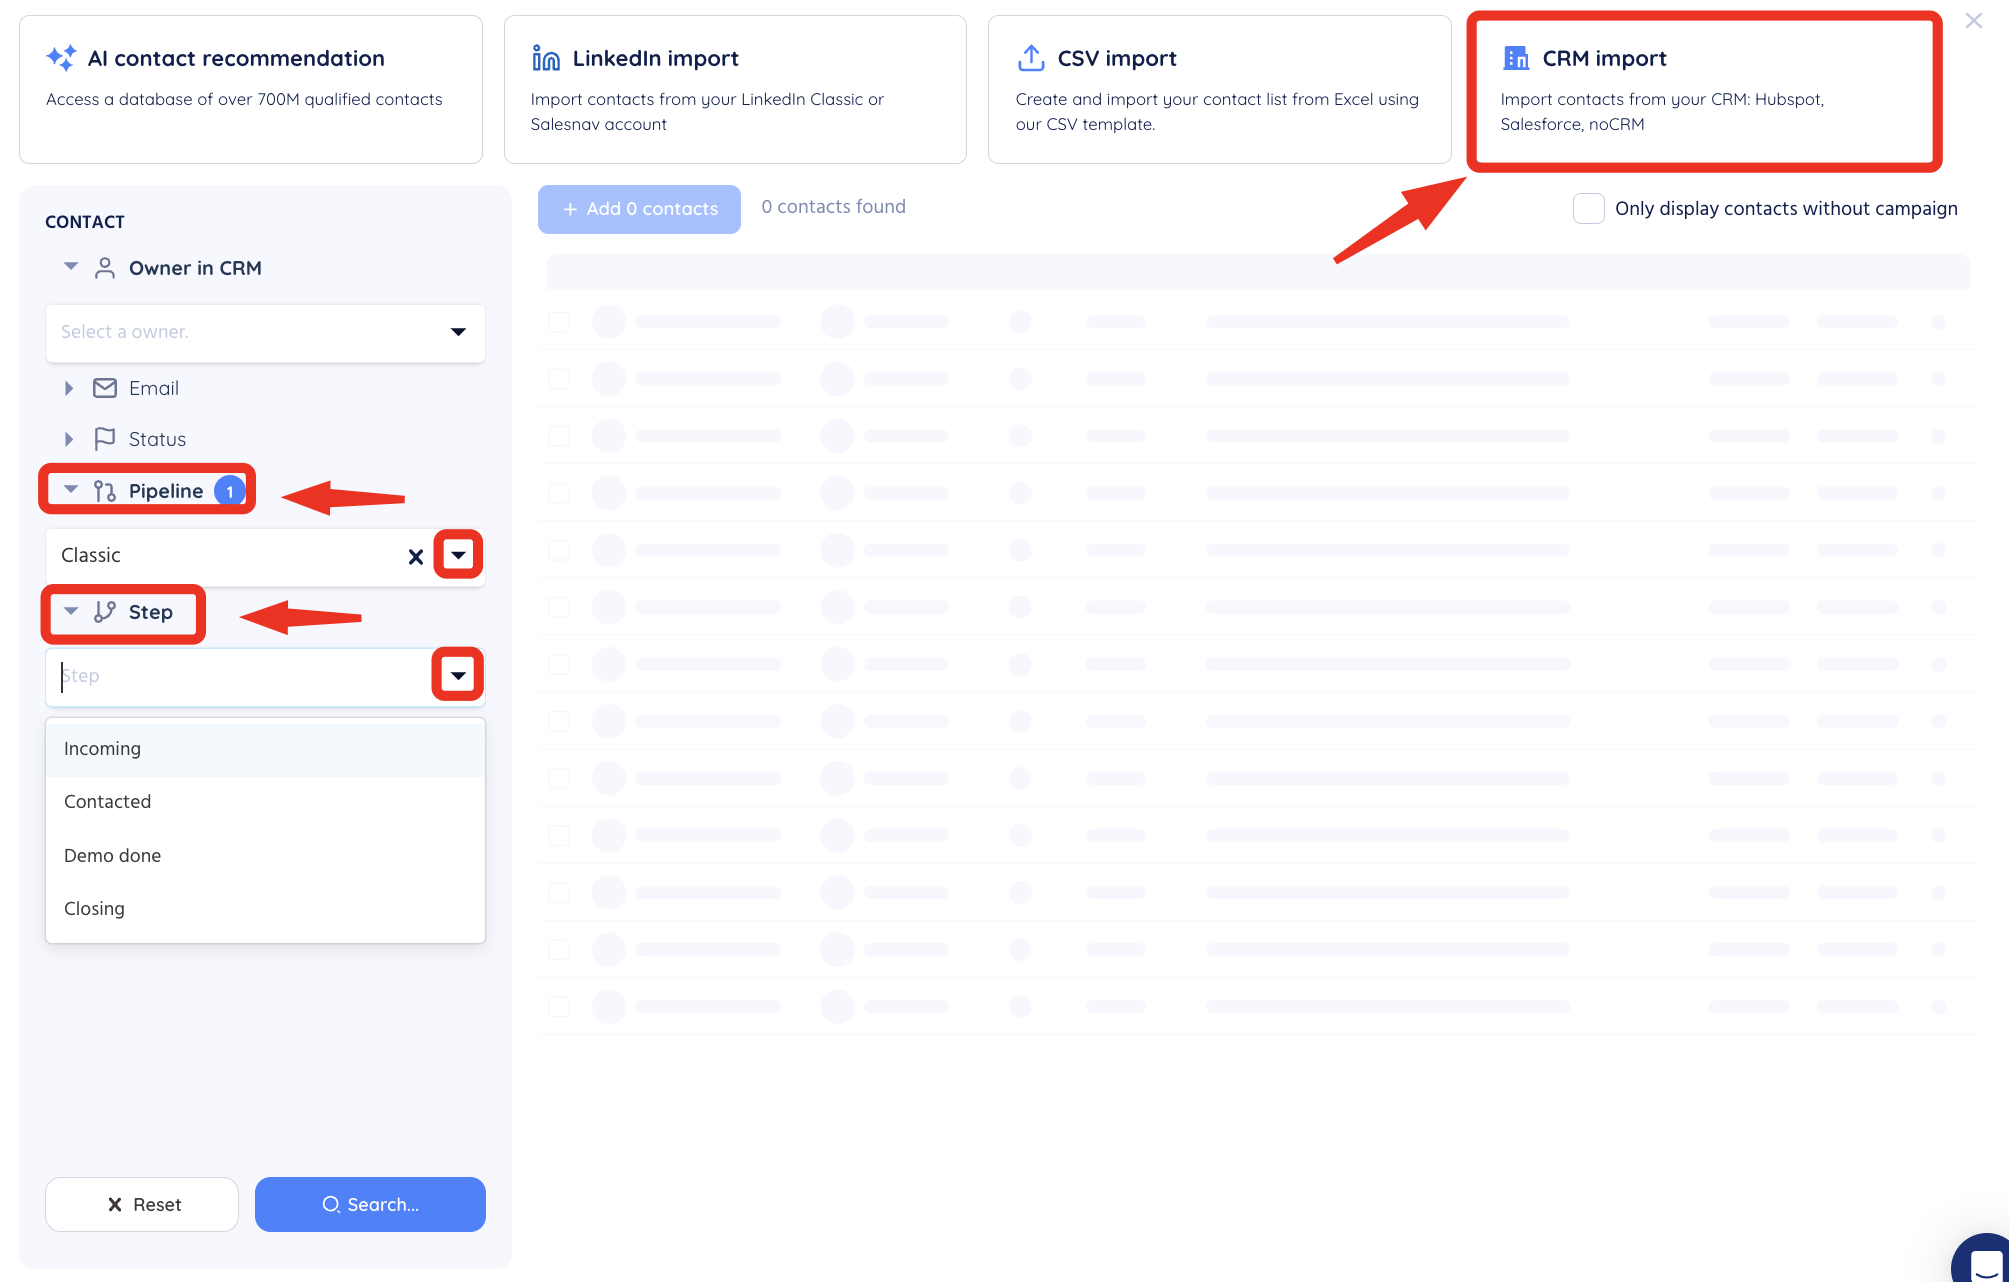Click the Pipeline filter count badge
2009x1282 pixels.
[230, 491]
